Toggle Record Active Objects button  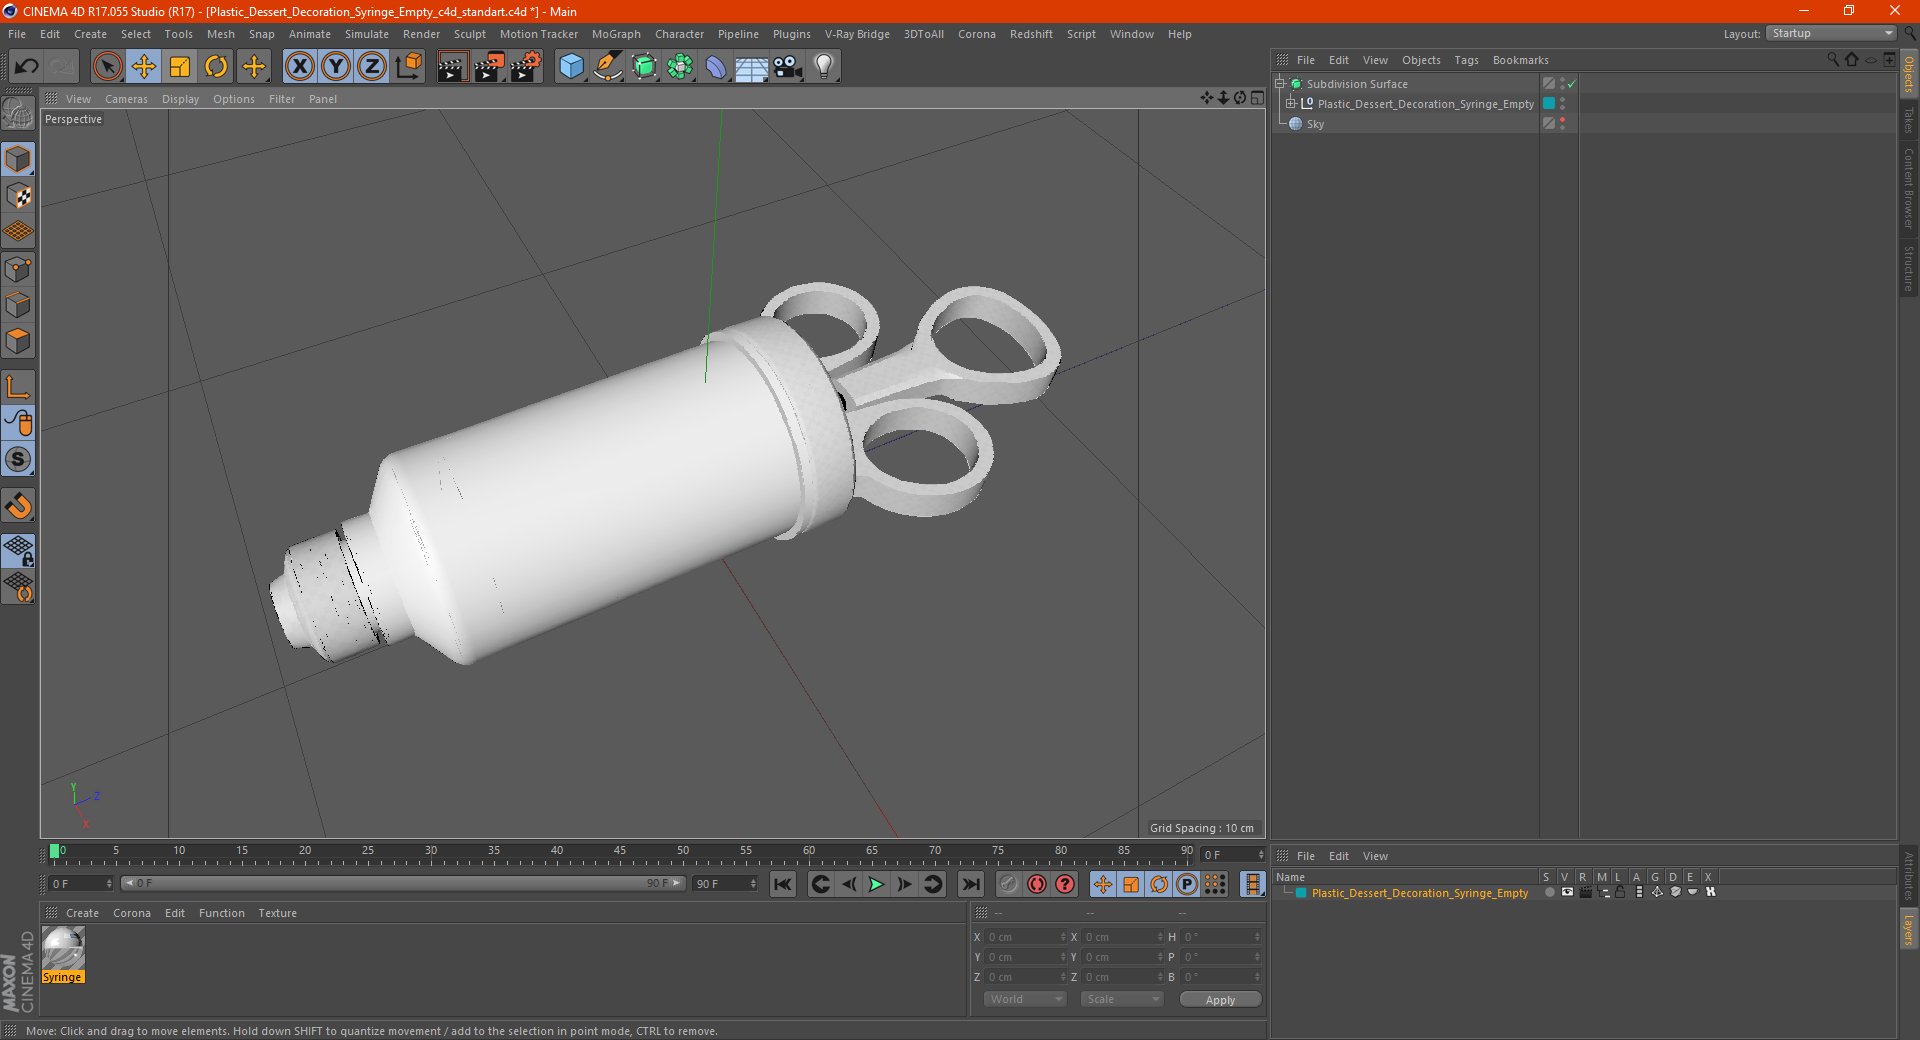pos(1009,884)
